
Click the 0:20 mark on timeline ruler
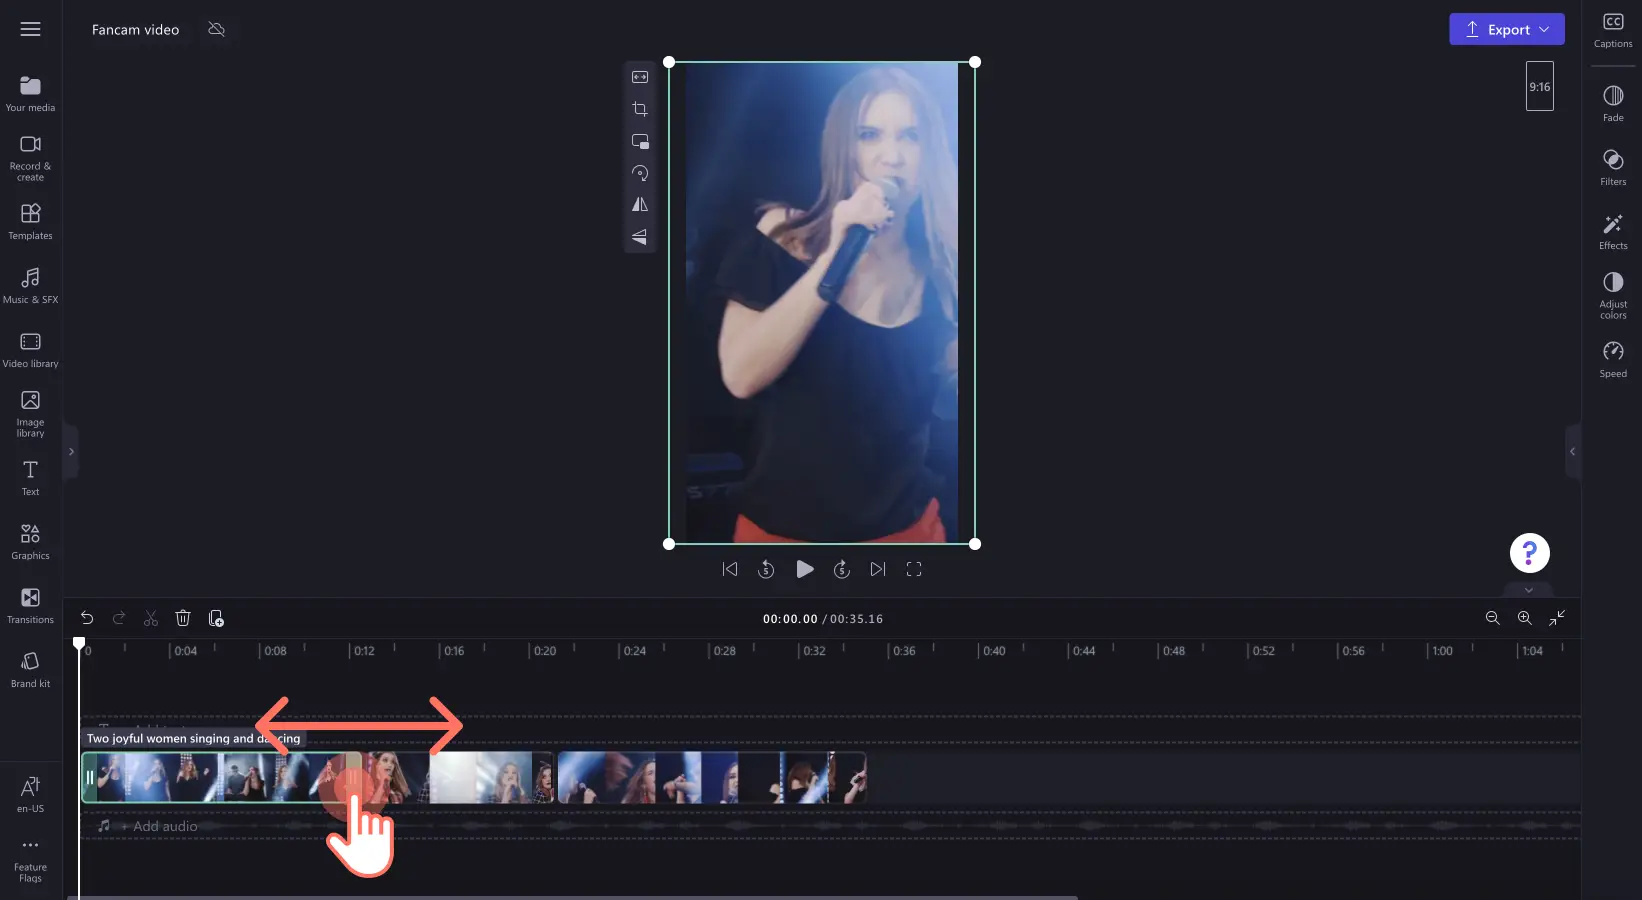coord(544,651)
